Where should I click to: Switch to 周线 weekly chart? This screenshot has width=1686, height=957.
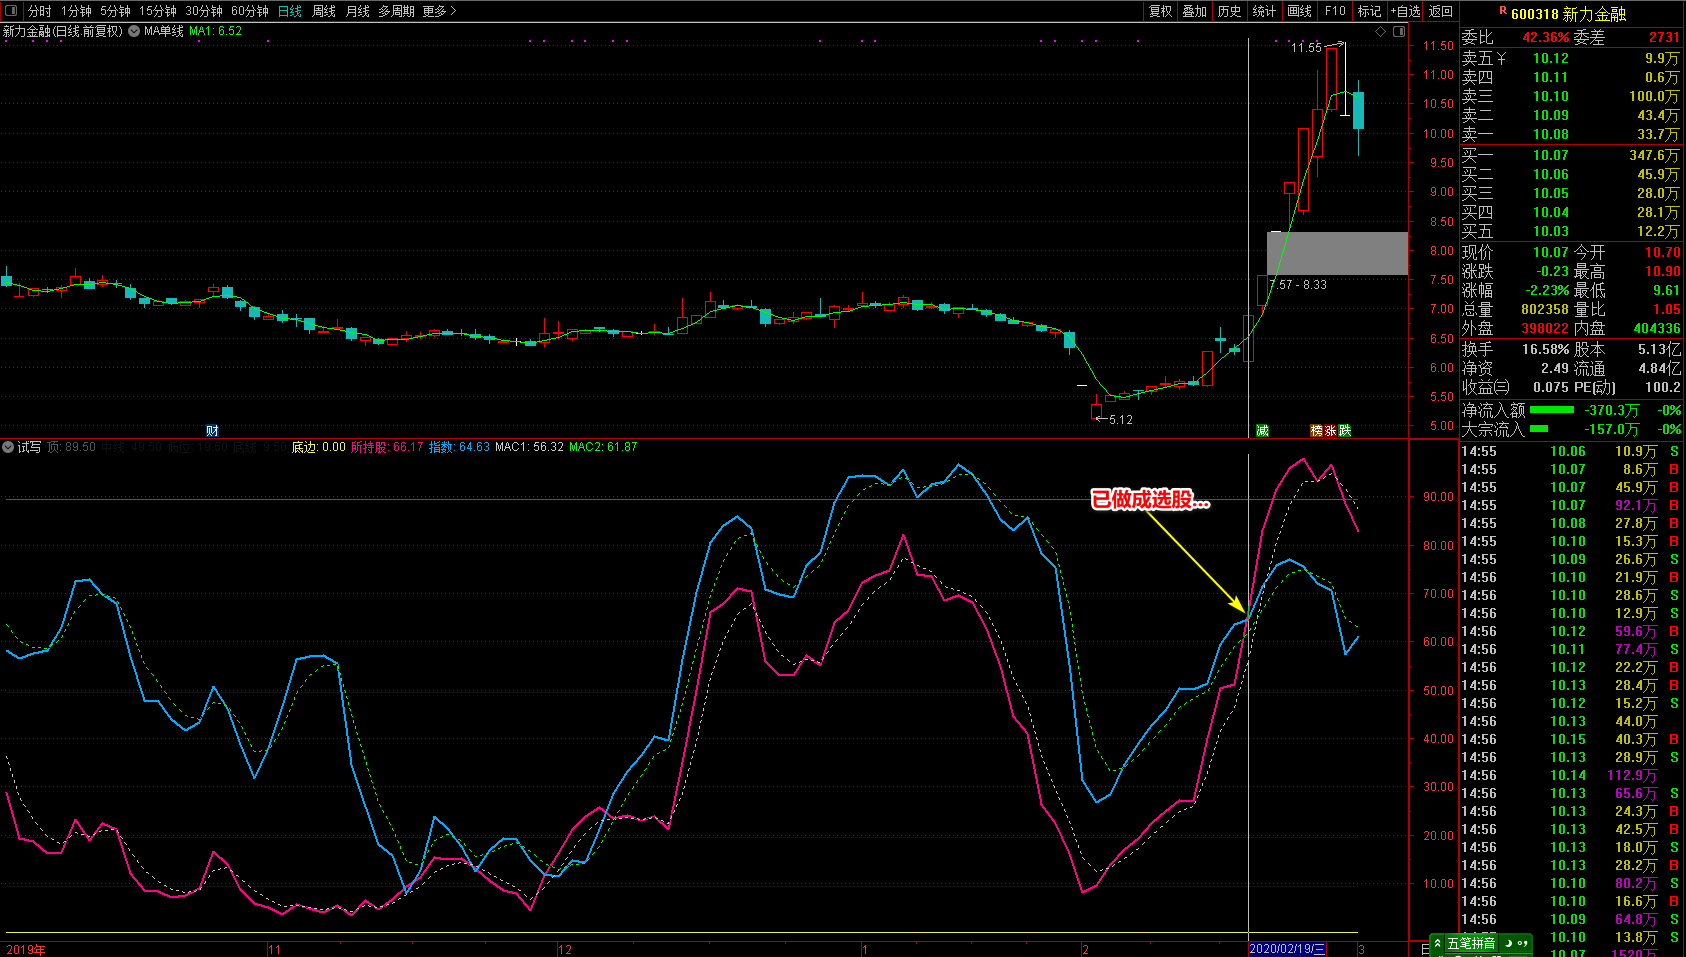click(324, 11)
